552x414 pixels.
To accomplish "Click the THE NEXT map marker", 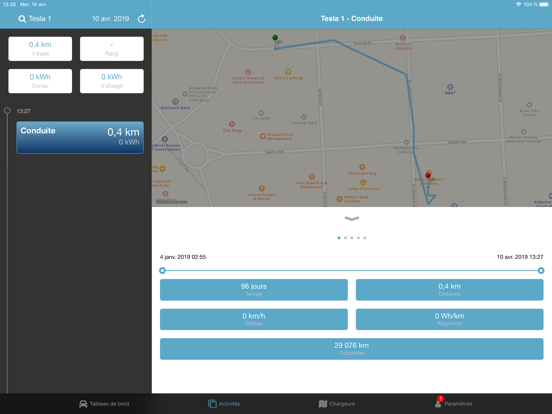I will [261, 113].
